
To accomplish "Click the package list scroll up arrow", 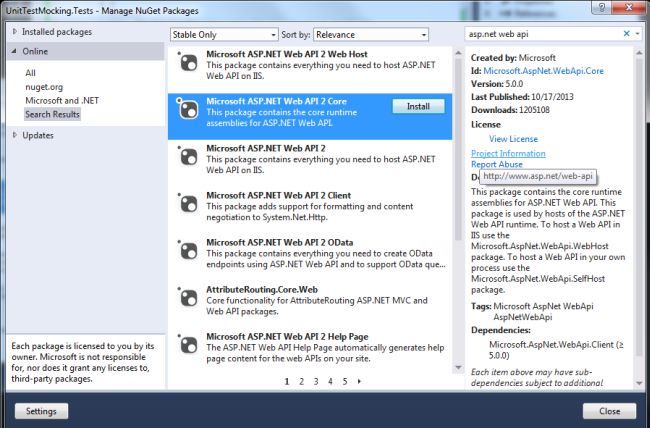I will click(x=458, y=53).
